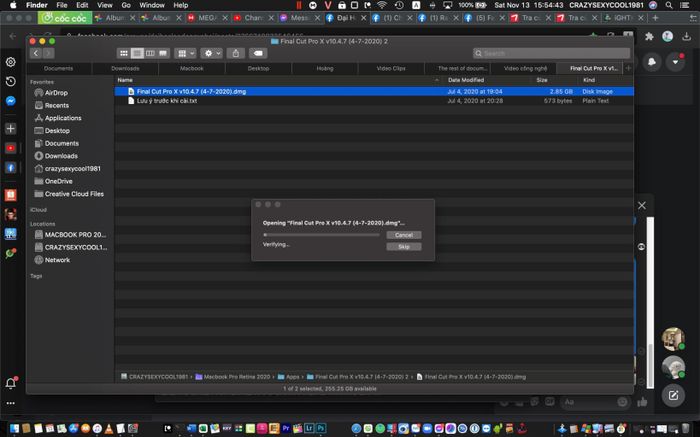The height and width of the screenshot is (437, 700).
Task: Open the Go menu
Action: (x=126, y=5)
